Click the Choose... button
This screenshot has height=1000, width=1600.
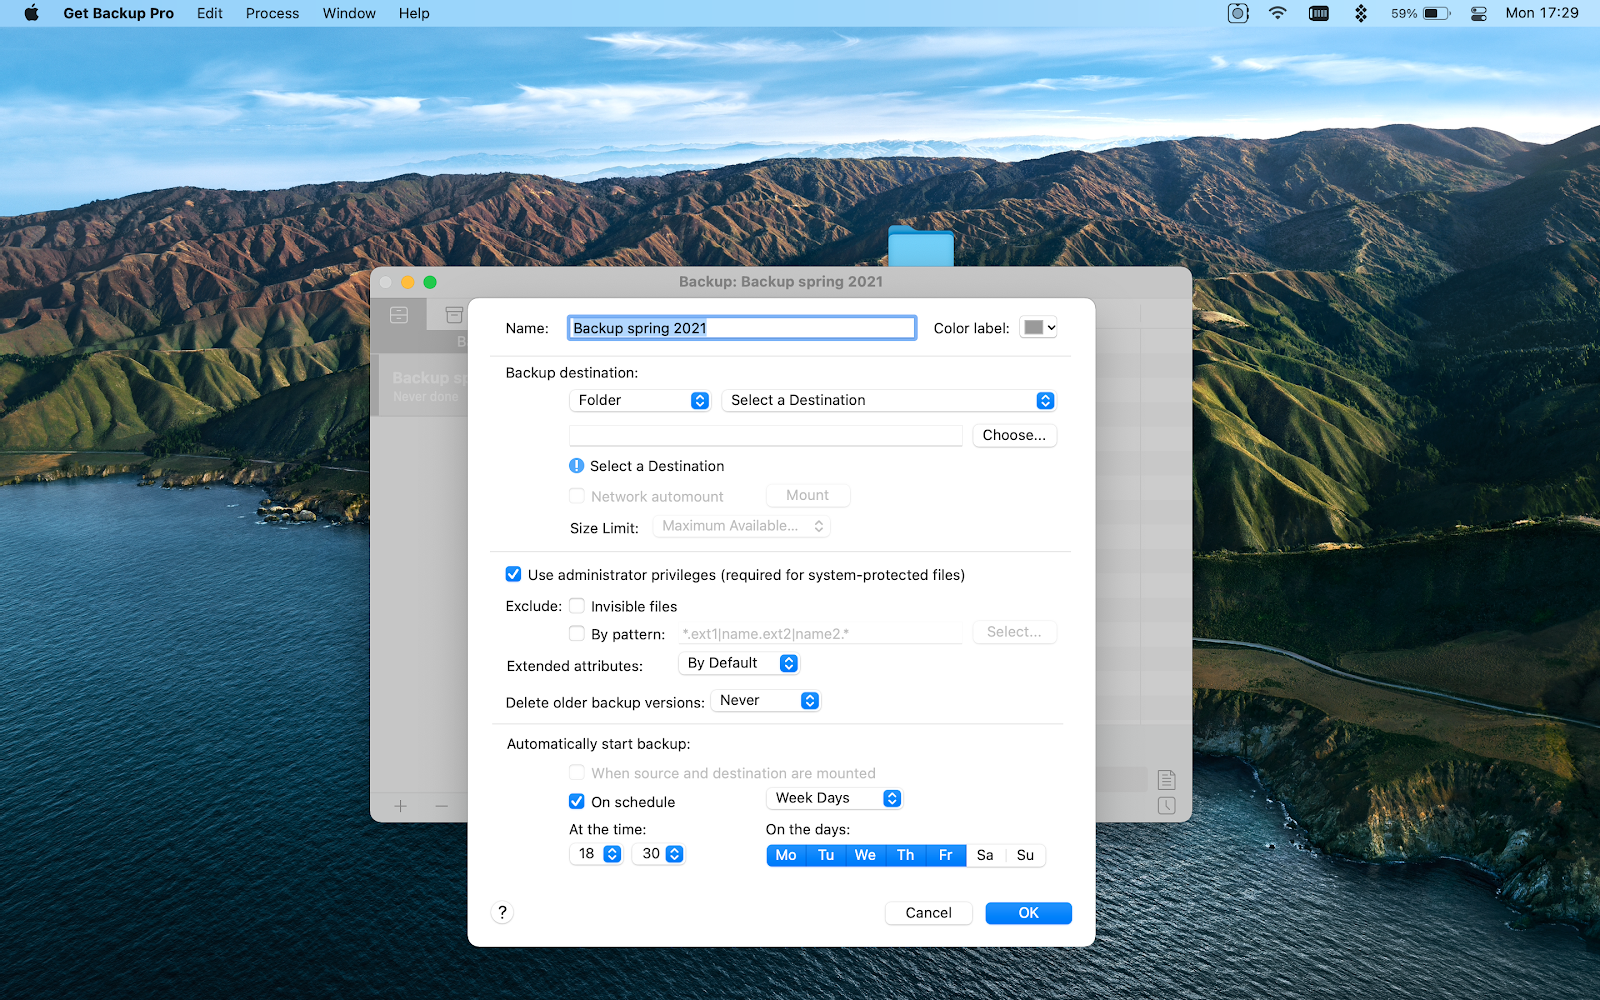[x=1014, y=435]
